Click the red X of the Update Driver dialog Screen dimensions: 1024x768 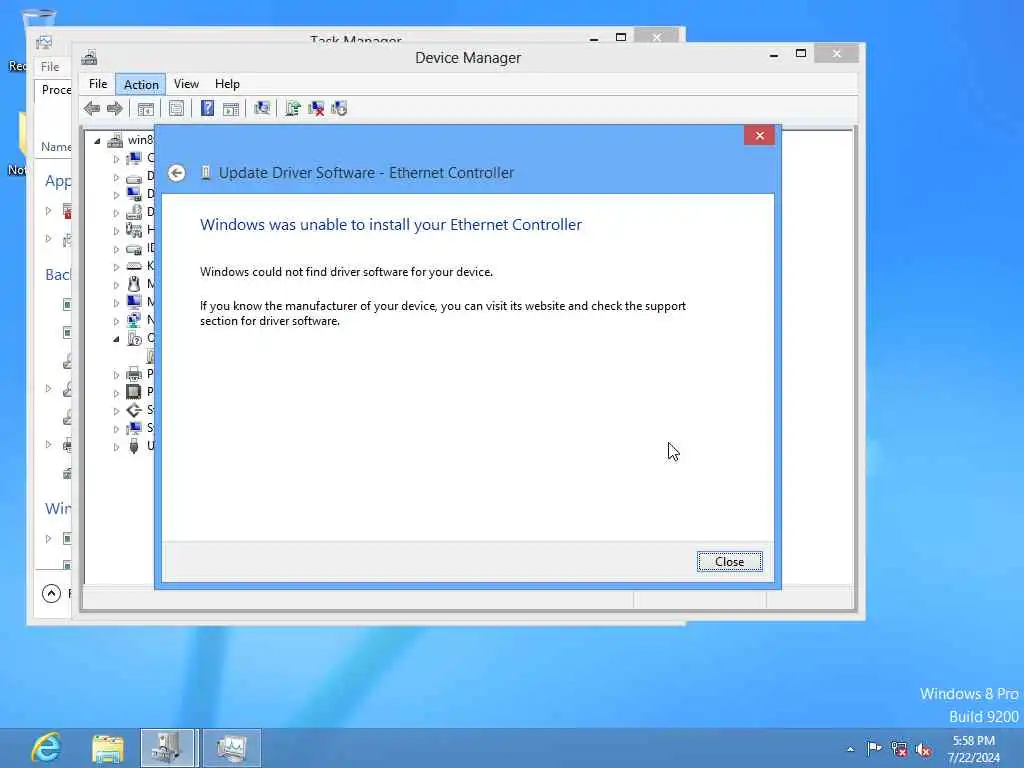point(759,135)
